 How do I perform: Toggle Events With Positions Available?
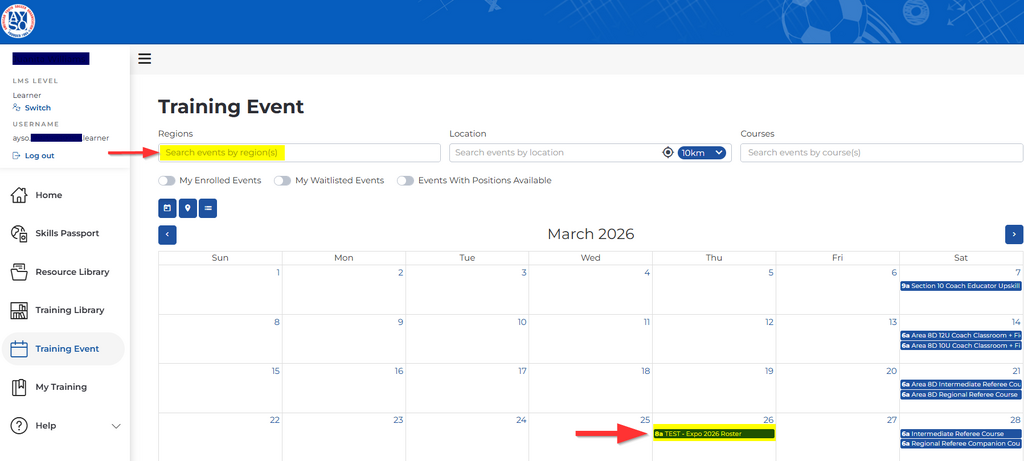405,181
